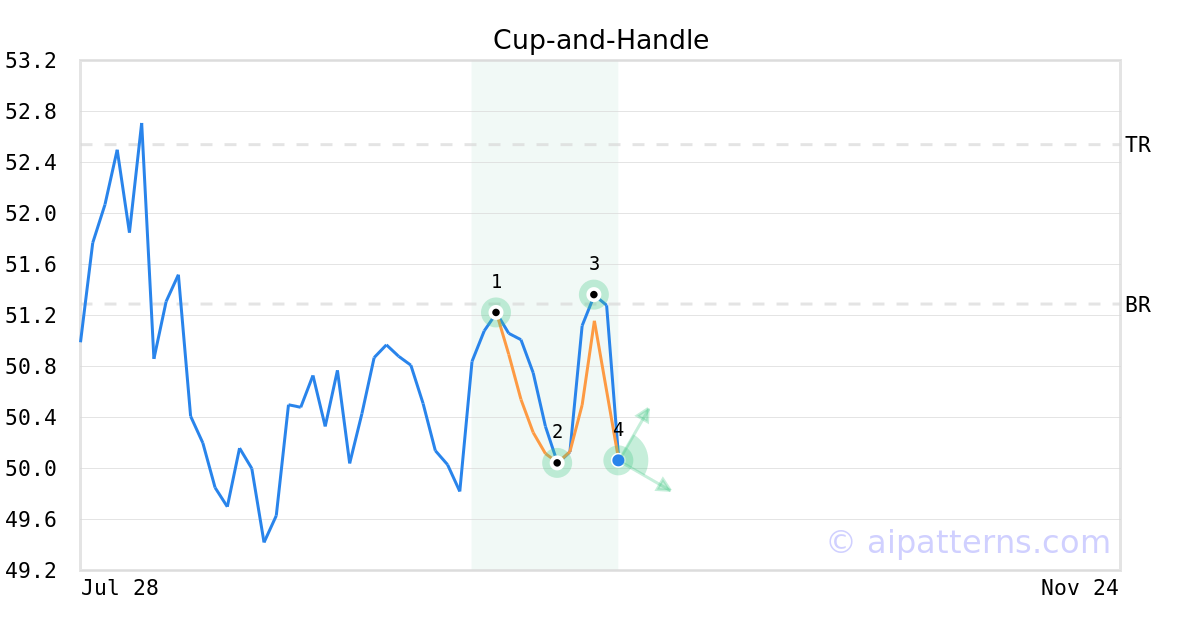Select the 52.0 price axis label
1200x630 pixels.
(x=31, y=214)
